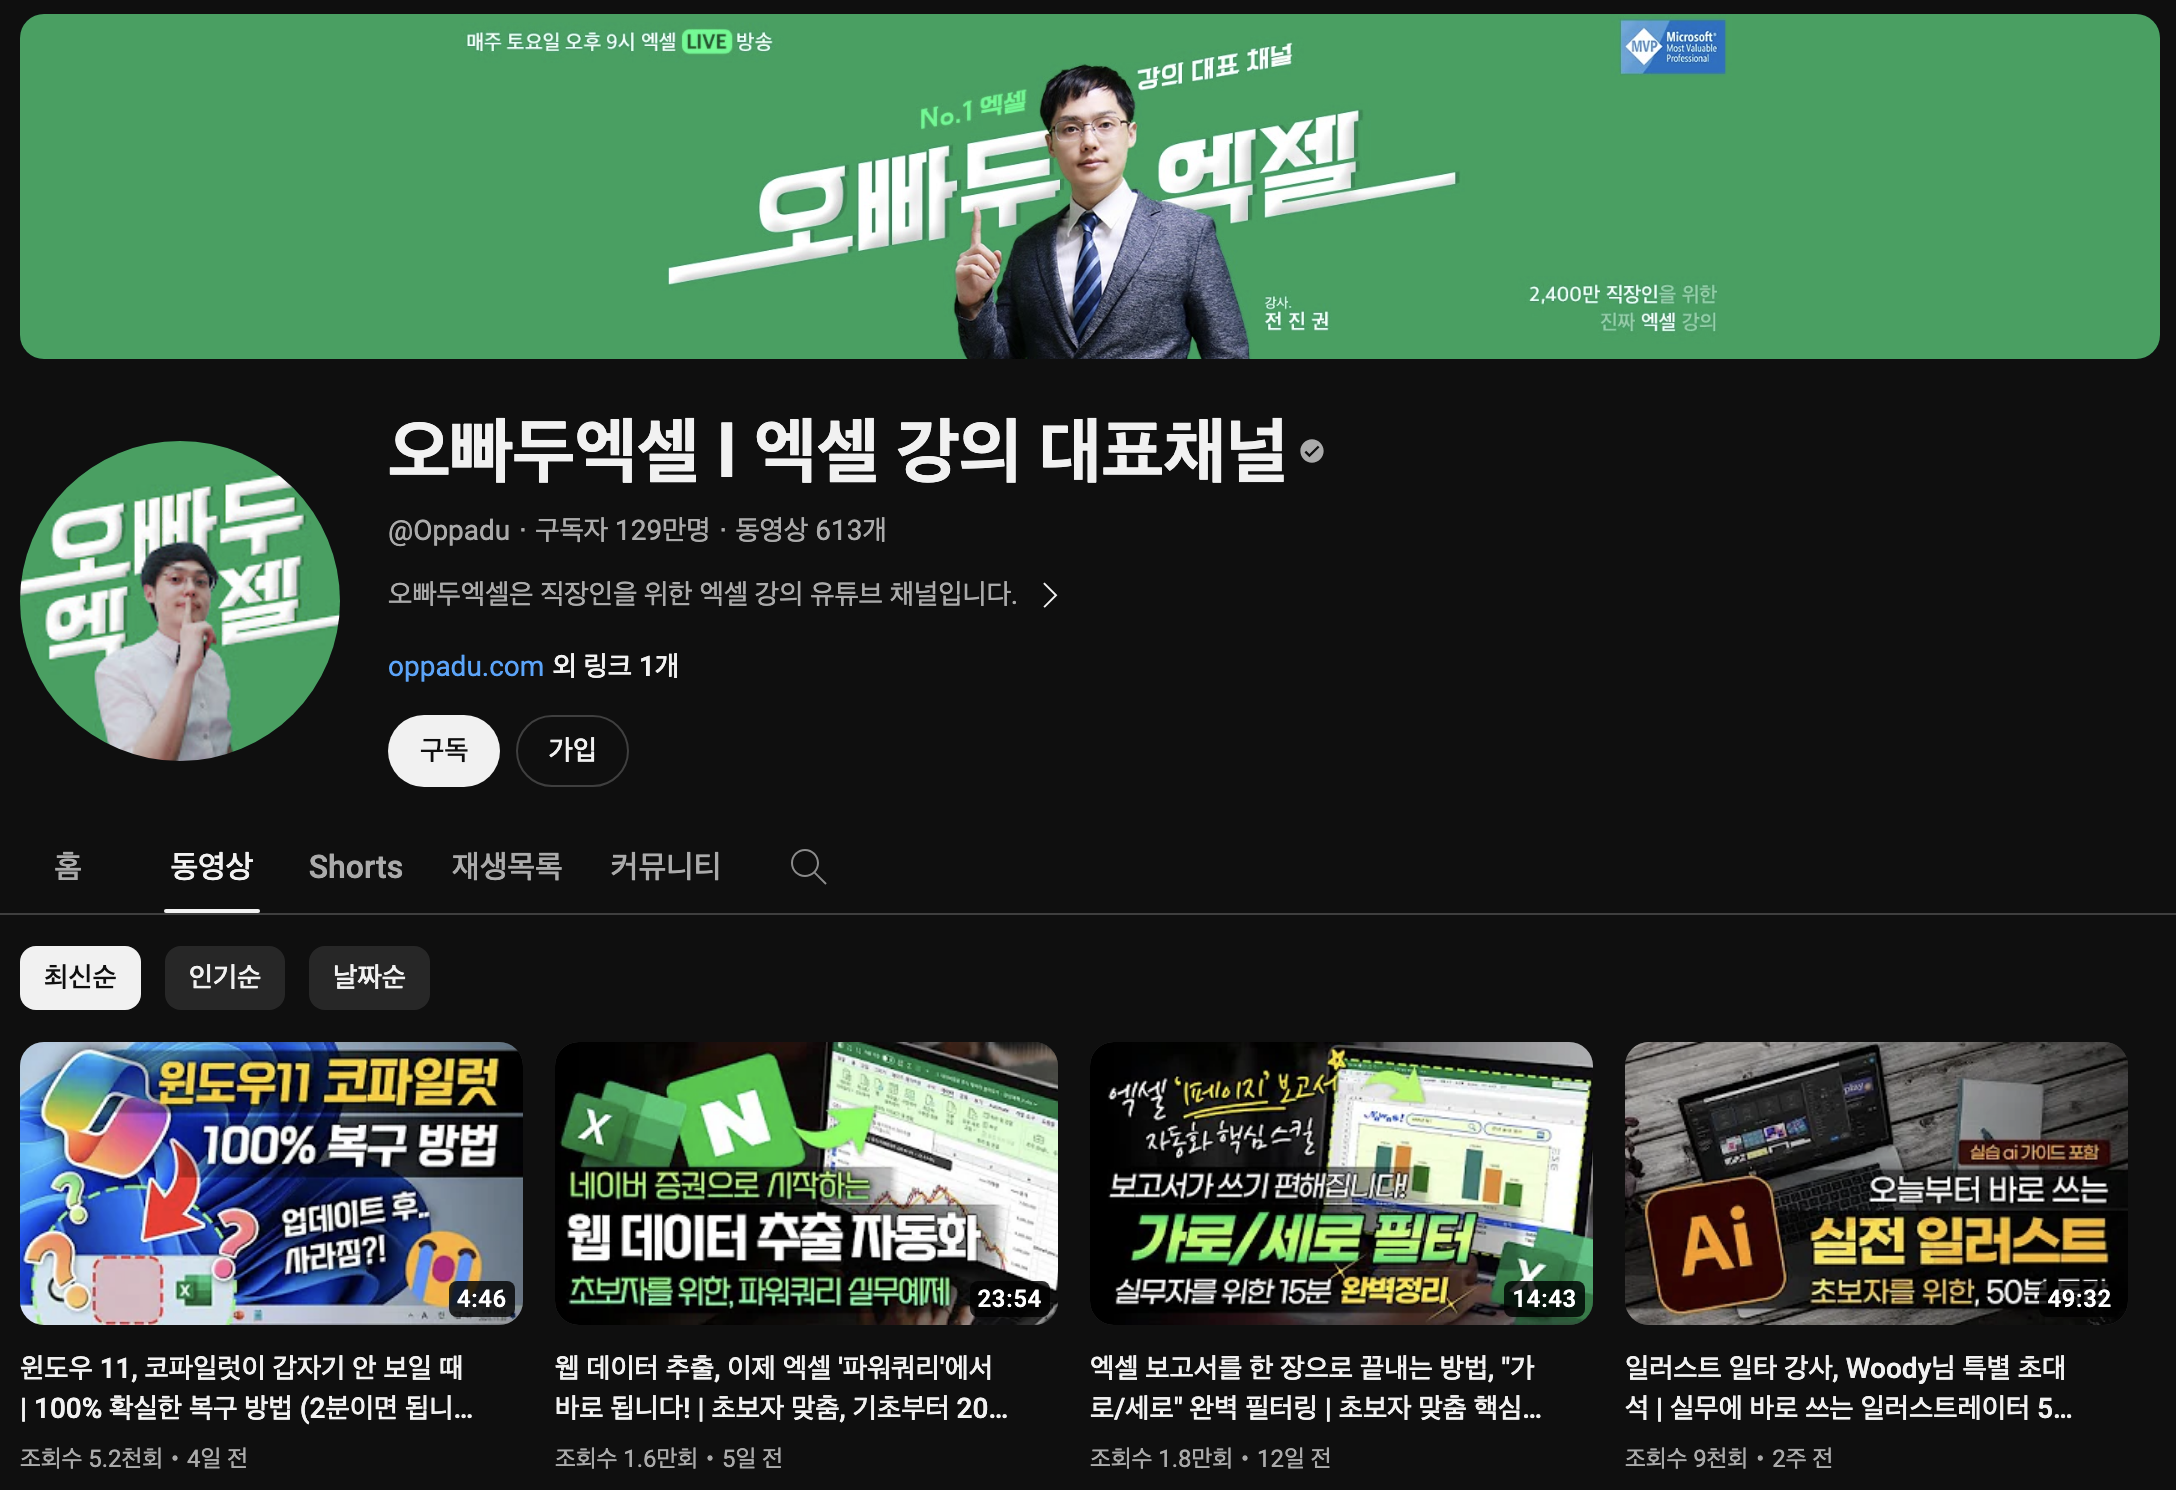
Task: Click the Microsoft MVP badge in banner
Action: (x=1672, y=47)
